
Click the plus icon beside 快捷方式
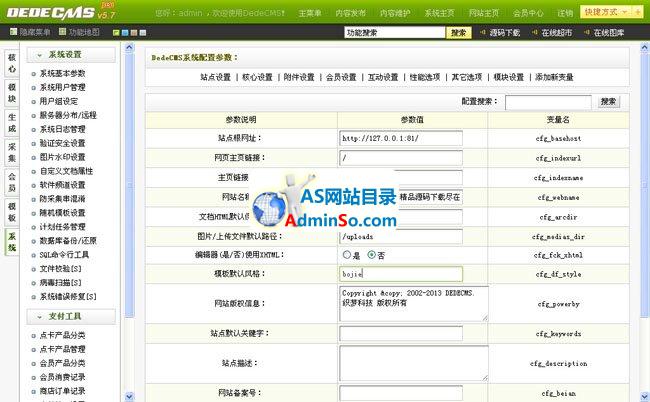(x=637, y=12)
